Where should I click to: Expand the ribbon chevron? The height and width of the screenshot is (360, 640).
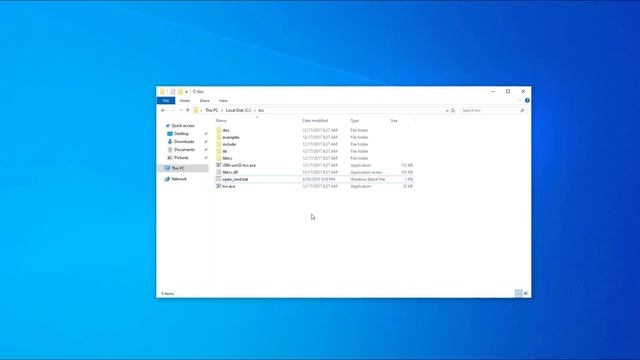click(x=520, y=100)
